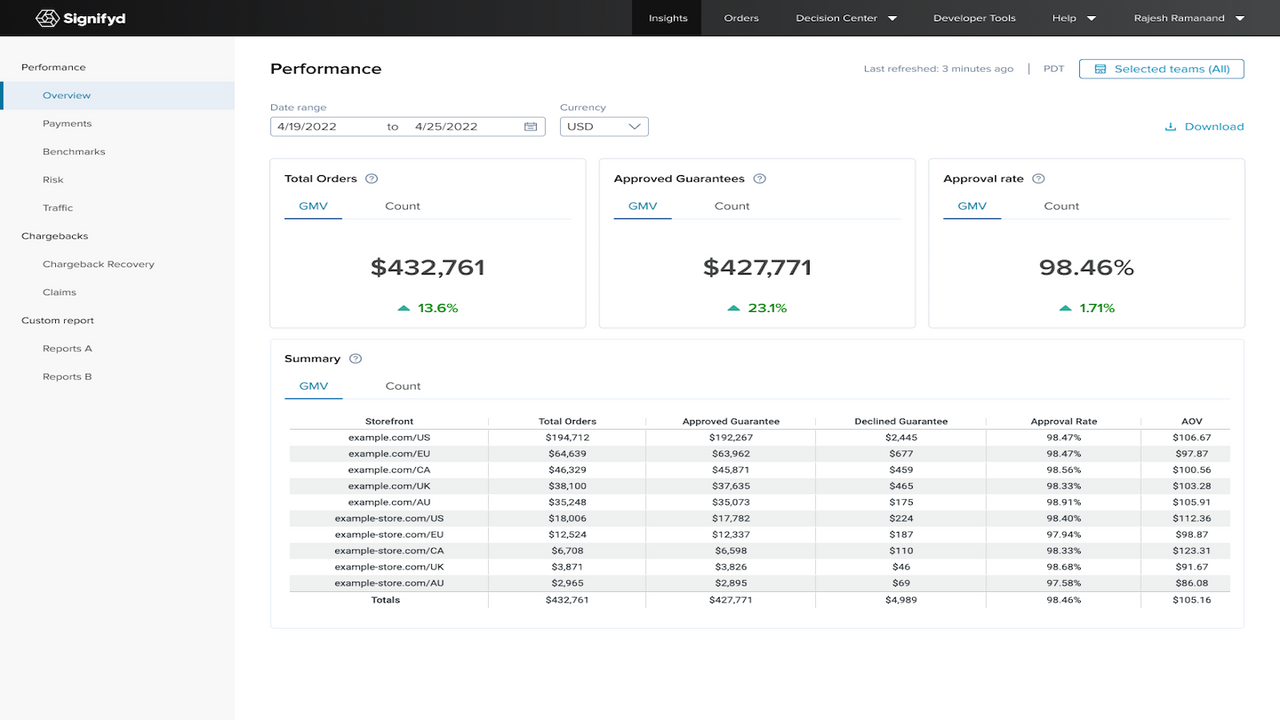Open the Orders menu item
The image size is (1280, 720).
tap(741, 18)
